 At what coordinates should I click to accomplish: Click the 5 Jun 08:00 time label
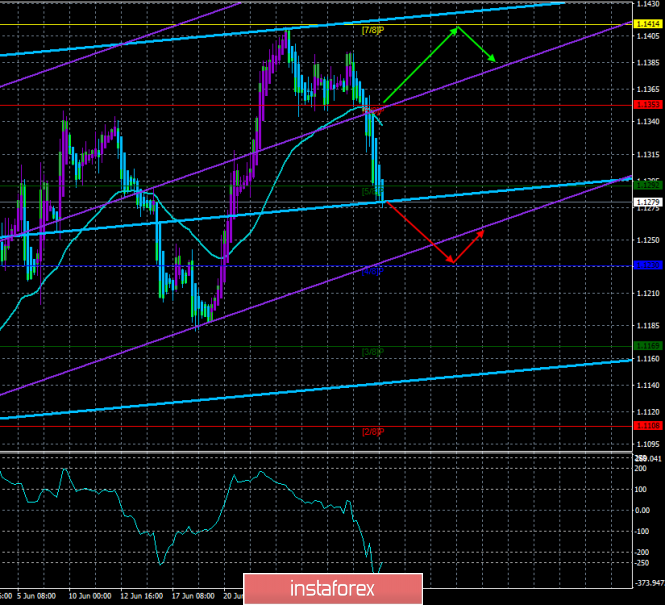(36, 596)
